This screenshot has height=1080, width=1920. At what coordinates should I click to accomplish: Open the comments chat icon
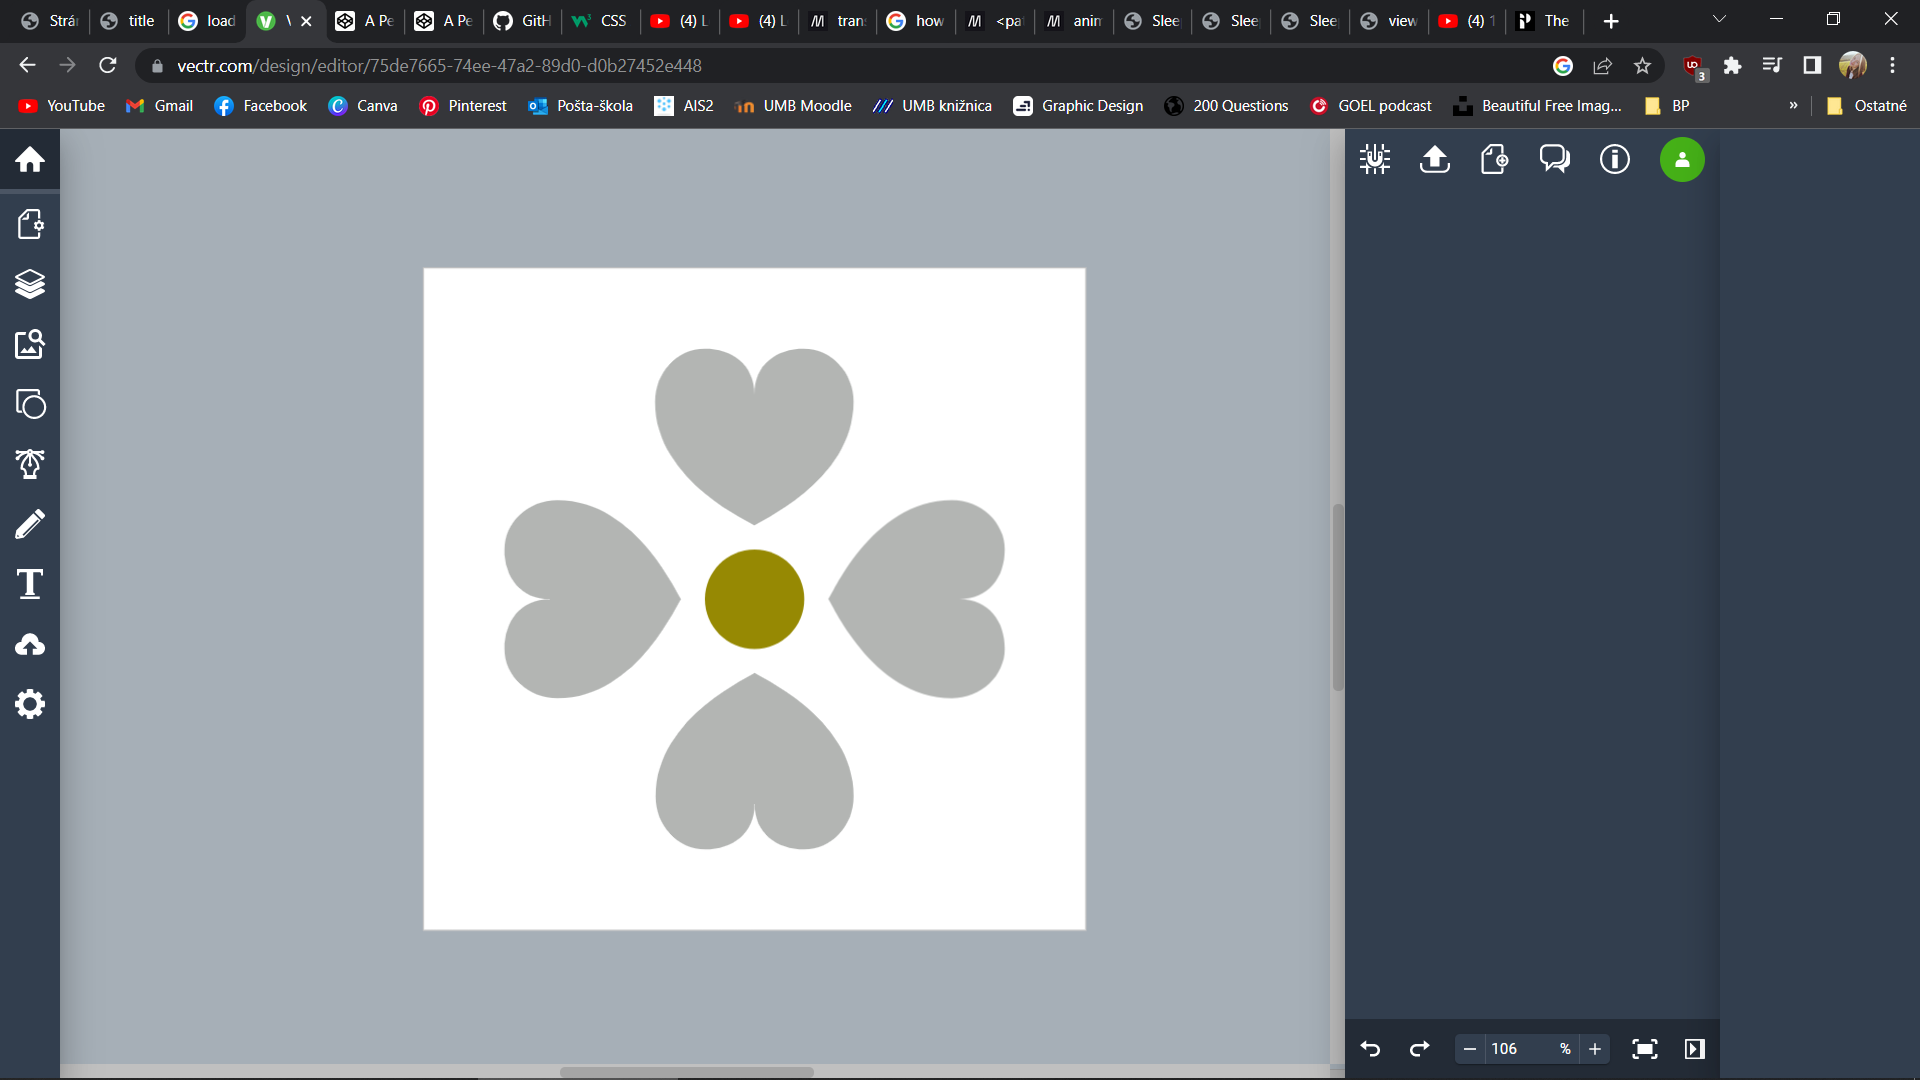pos(1555,159)
